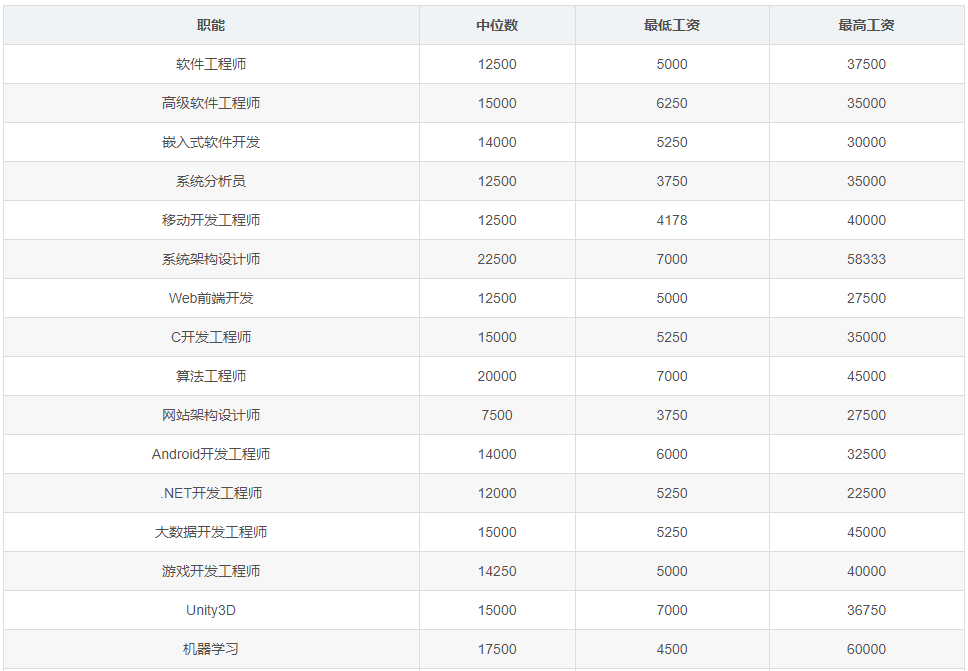The height and width of the screenshot is (671, 968).
Task: Click the 最低工资 column header
Action: pyautogui.click(x=672, y=25)
